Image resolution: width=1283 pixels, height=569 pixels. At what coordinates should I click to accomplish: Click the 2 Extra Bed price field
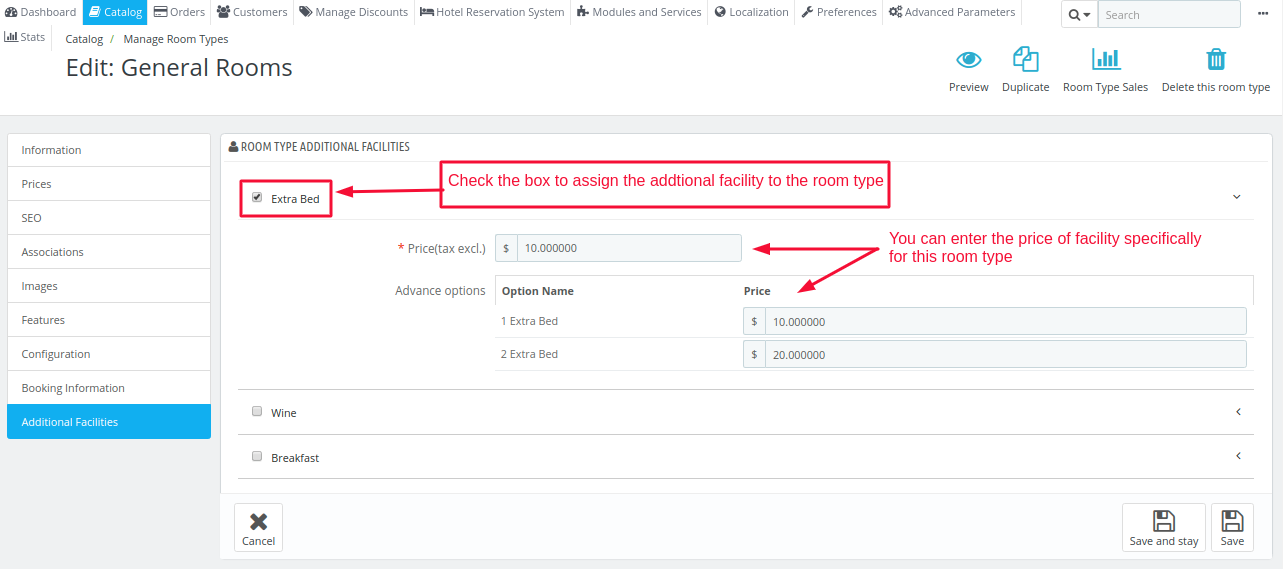click(1005, 355)
